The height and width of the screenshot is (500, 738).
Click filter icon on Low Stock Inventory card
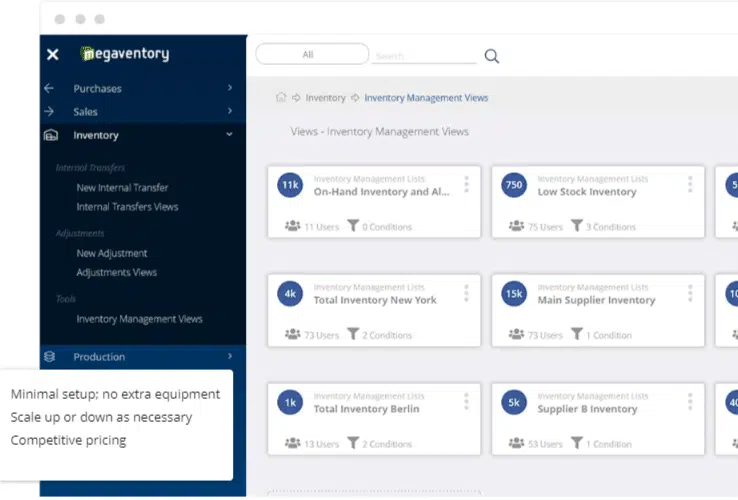(x=577, y=226)
